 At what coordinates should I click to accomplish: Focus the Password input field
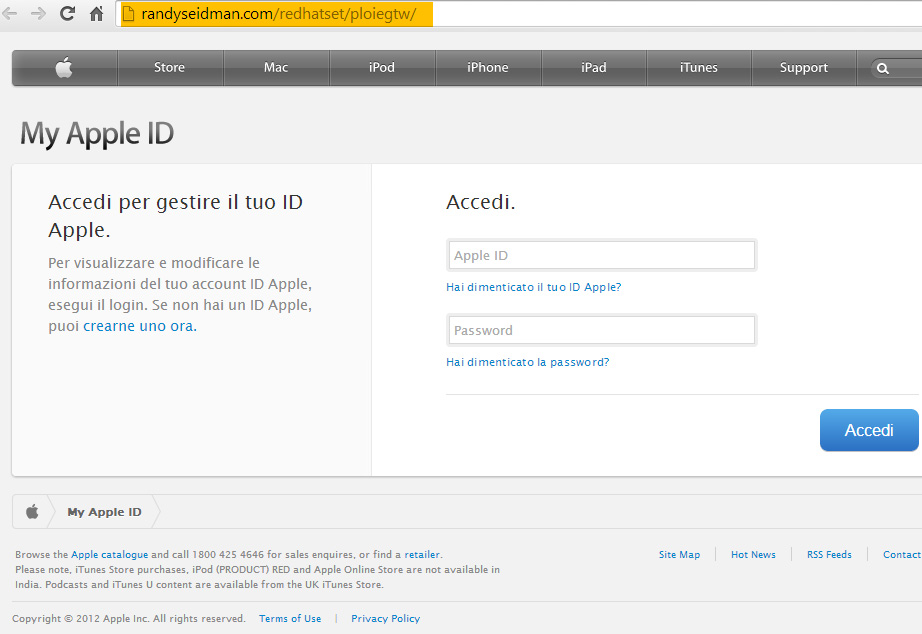click(x=602, y=330)
